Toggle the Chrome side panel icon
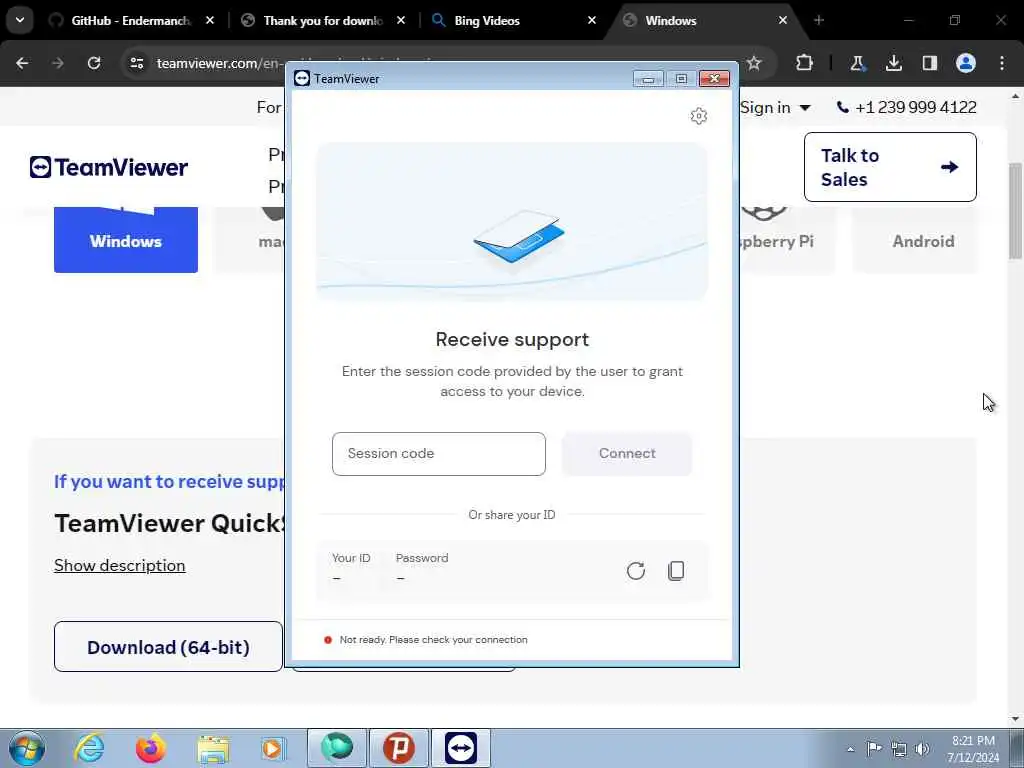Screen dimensions: 1024x768 point(929,63)
